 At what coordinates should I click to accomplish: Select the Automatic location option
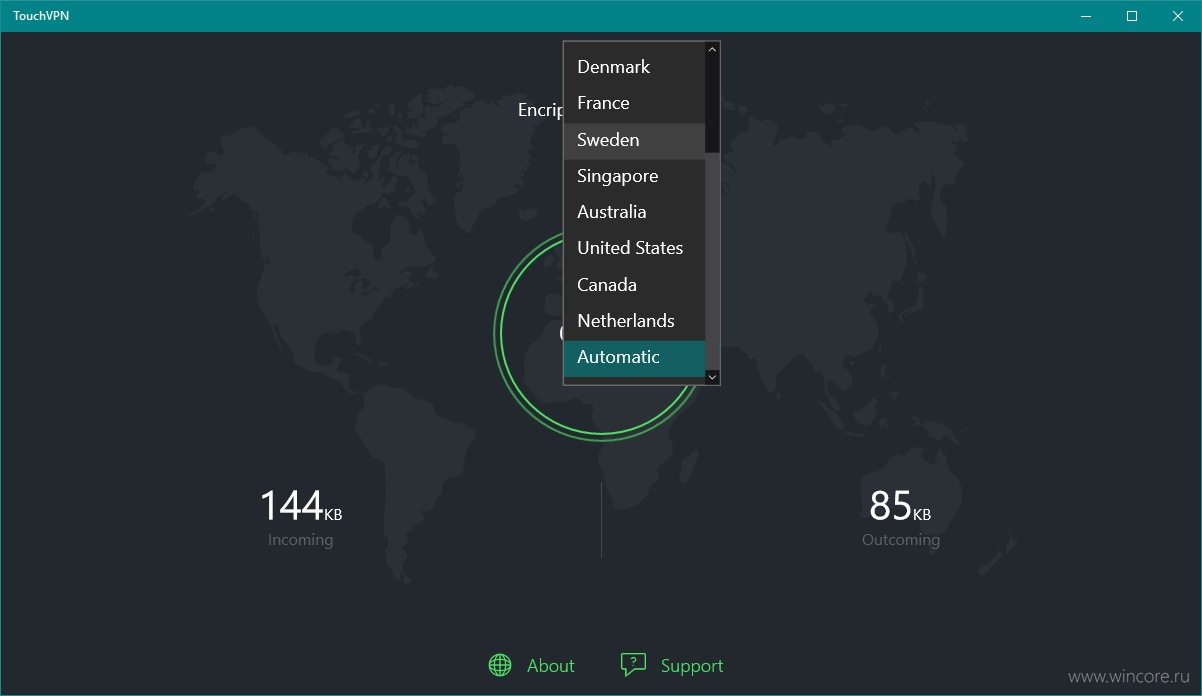click(634, 358)
